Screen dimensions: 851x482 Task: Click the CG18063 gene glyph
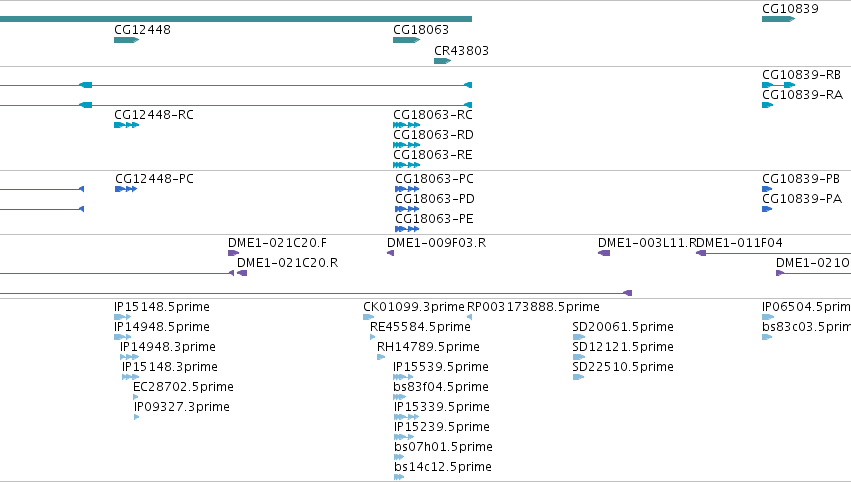click(407, 40)
